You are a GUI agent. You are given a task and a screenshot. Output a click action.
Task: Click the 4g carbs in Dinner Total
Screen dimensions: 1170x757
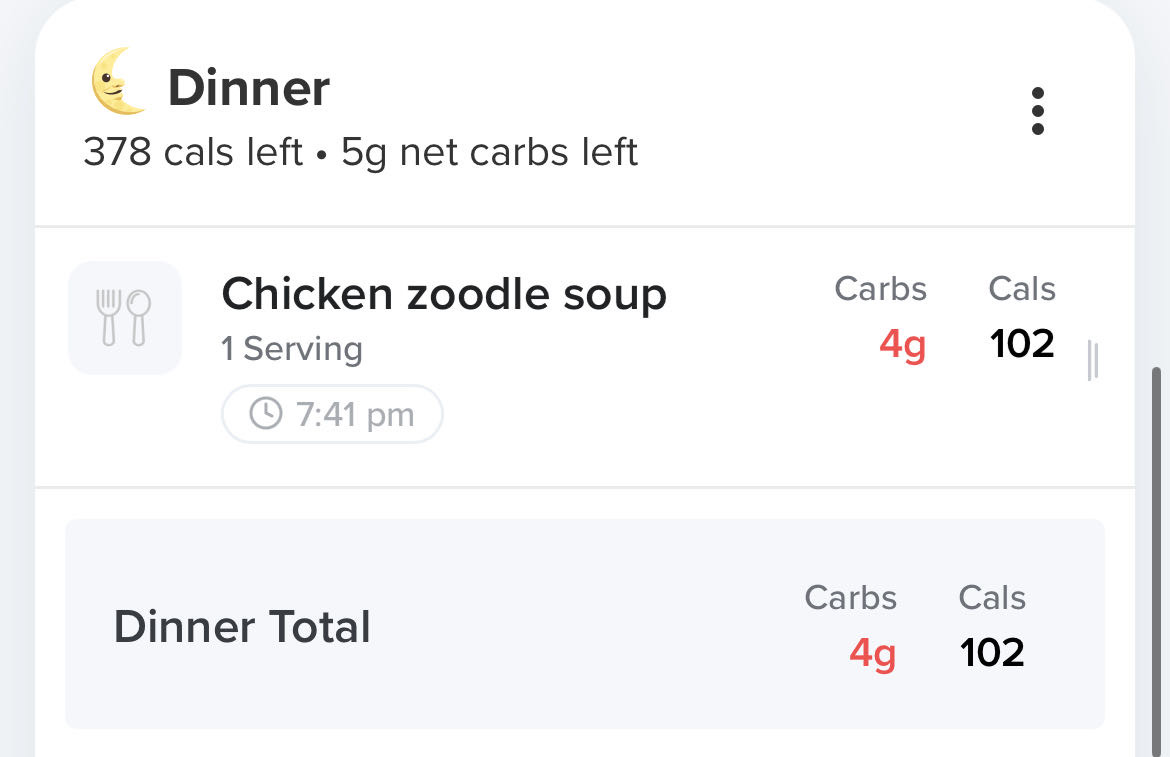coord(872,653)
